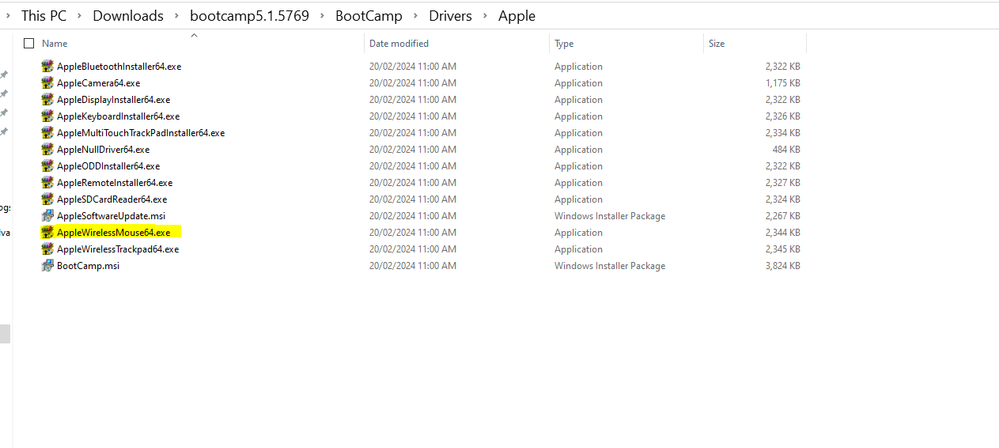
Task: Expand the chevron after Downloads
Action: tap(176, 16)
